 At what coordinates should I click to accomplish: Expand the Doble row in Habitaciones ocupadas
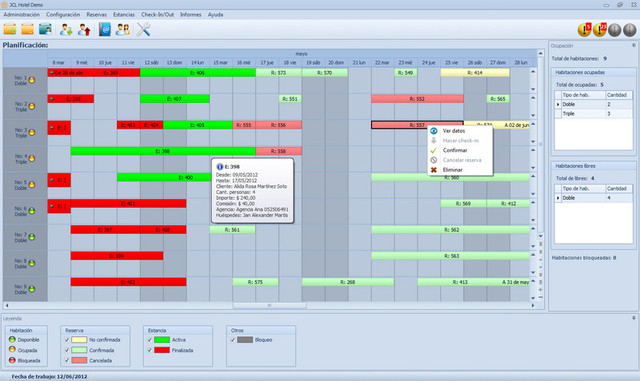(558, 105)
